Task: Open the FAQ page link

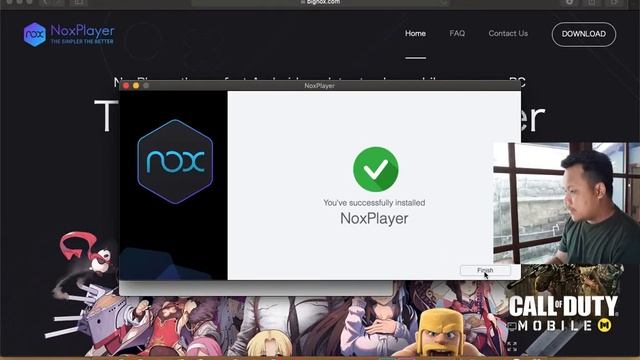Action: click(457, 33)
